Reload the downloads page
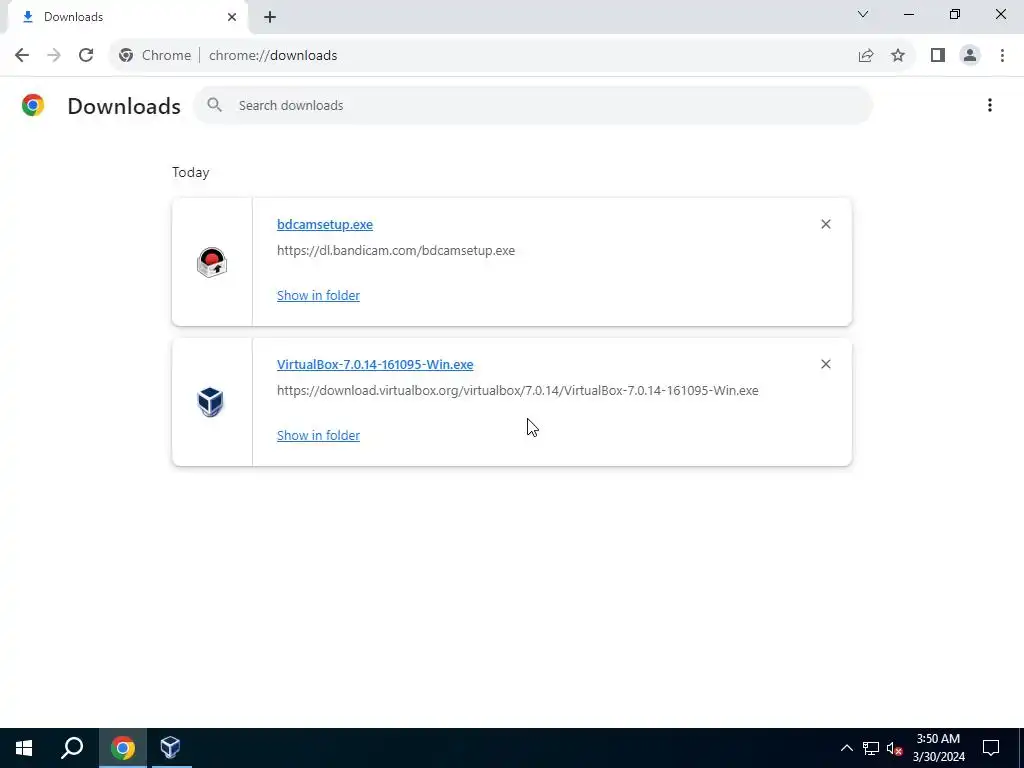Image resolution: width=1024 pixels, height=768 pixels. coord(86,56)
